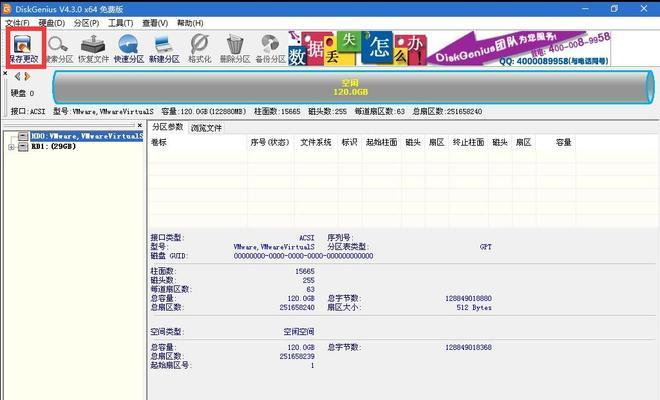
Task: Click the 删除分区 (Delete Partition) icon
Action: click(x=235, y=49)
